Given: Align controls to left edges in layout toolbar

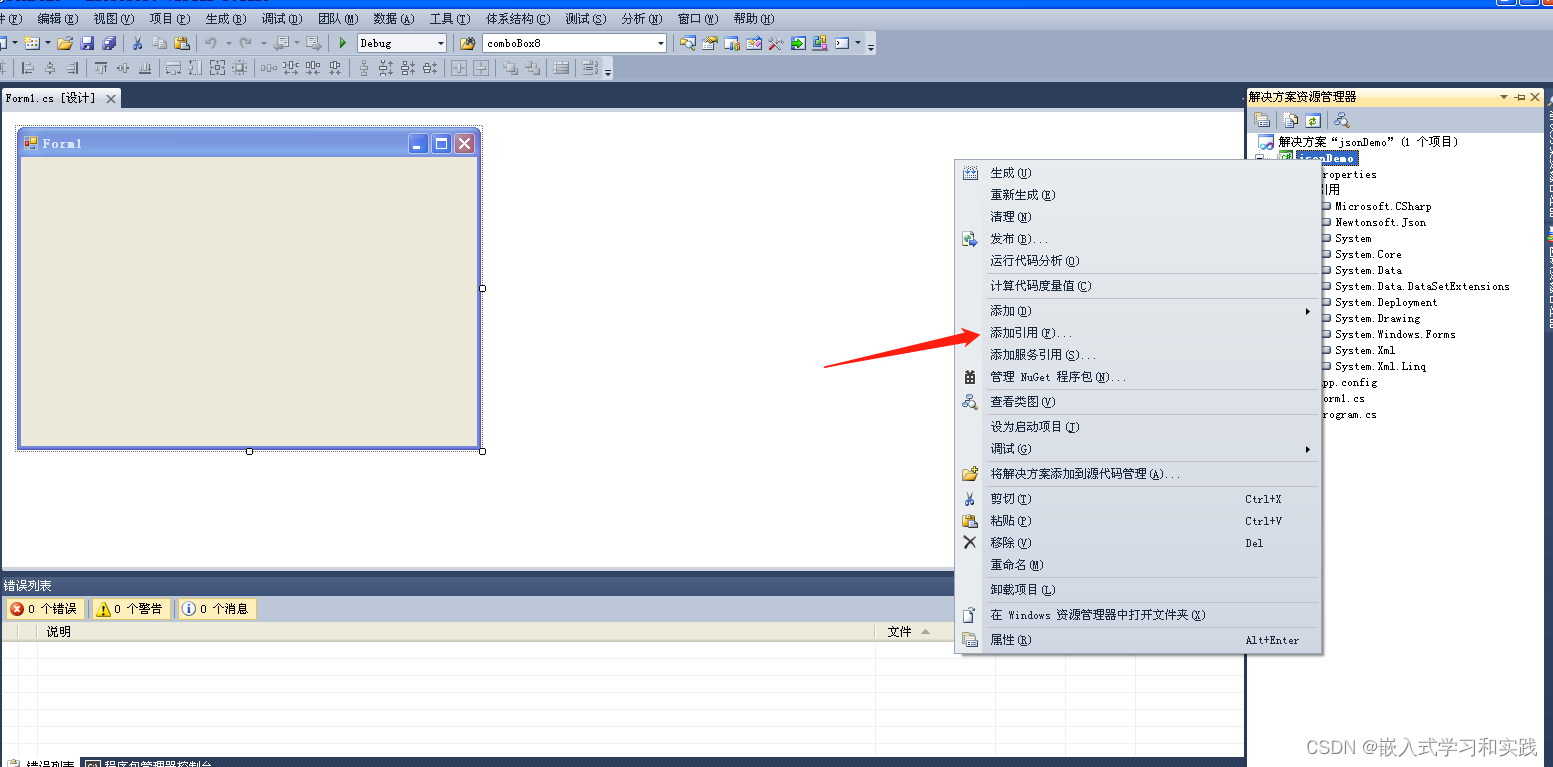Looking at the screenshot, I should click(27, 68).
